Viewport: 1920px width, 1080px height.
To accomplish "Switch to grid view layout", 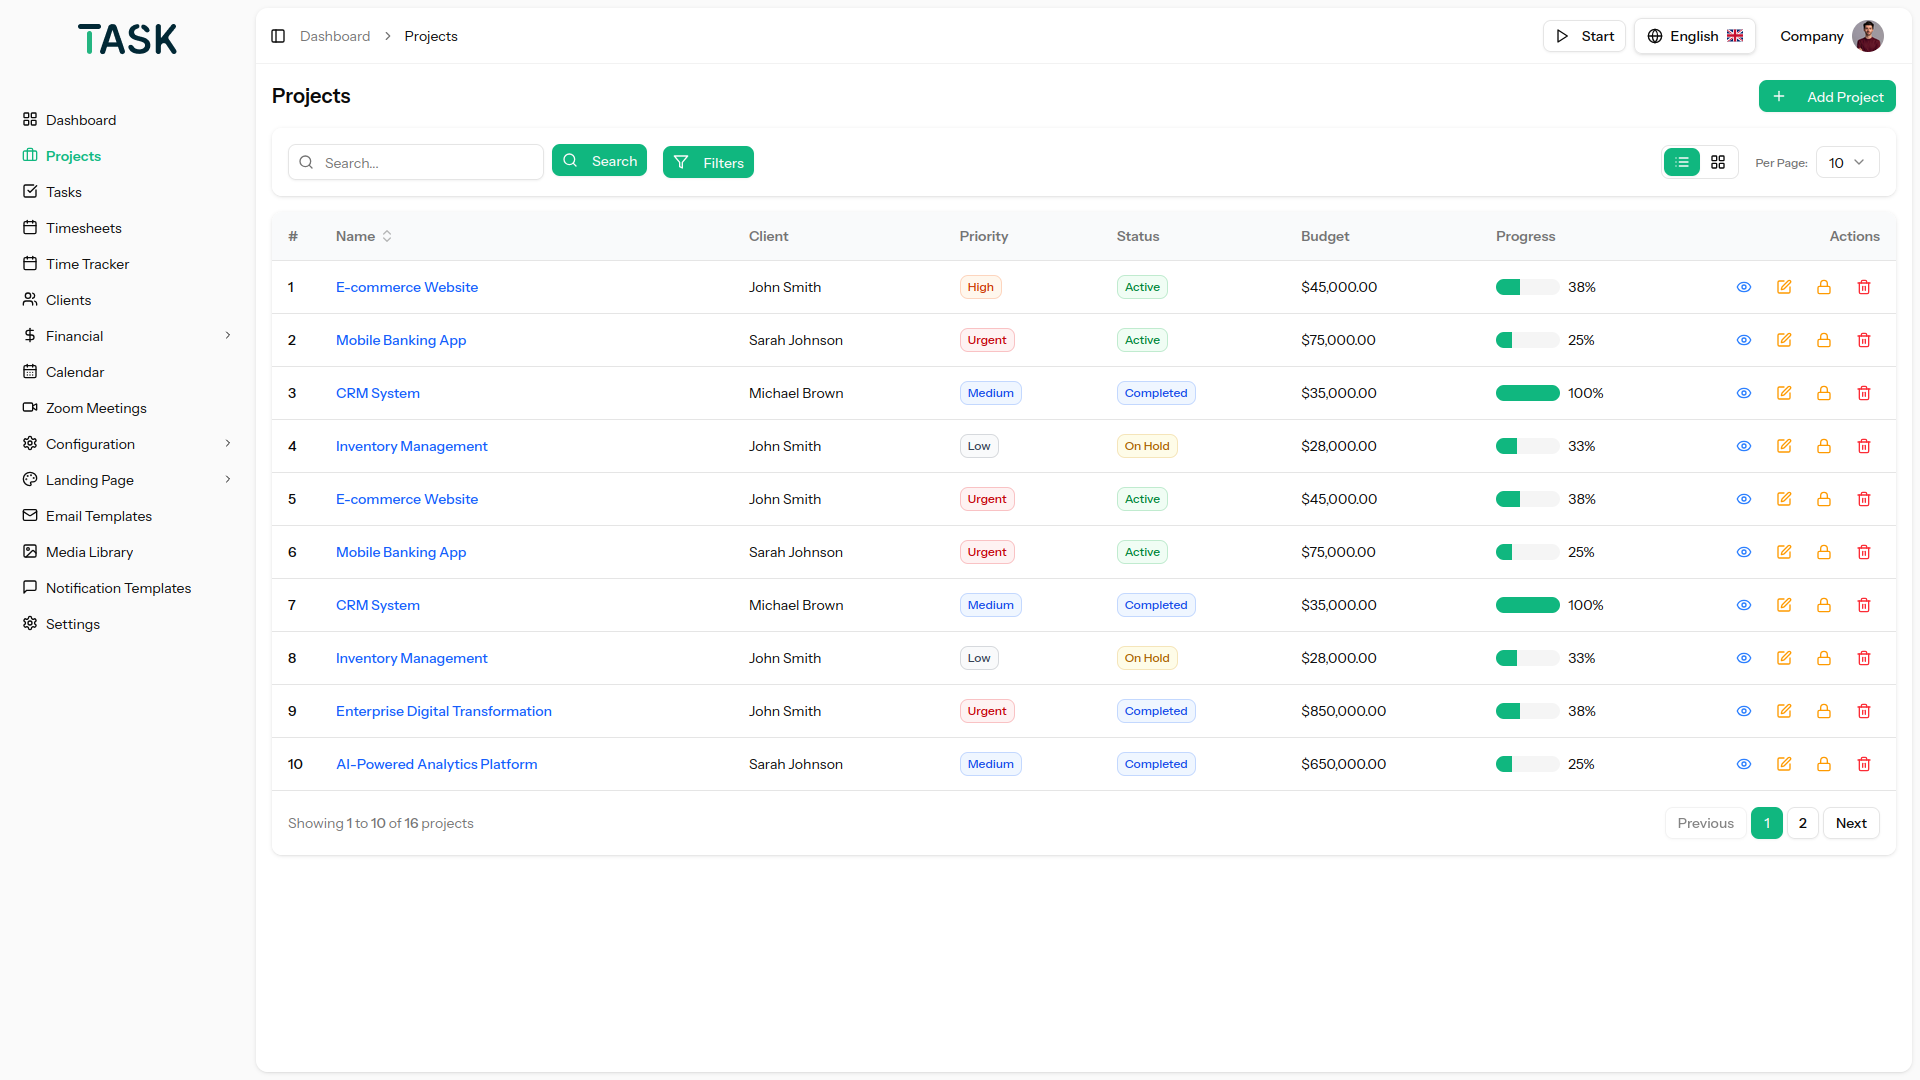I will click(x=1718, y=162).
